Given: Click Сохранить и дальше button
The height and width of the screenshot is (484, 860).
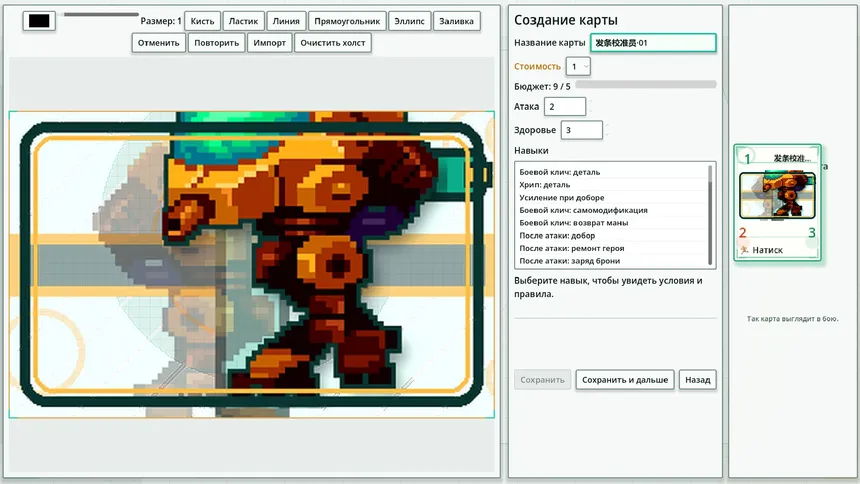Looking at the screenshot, I should (x=625, y=380).
